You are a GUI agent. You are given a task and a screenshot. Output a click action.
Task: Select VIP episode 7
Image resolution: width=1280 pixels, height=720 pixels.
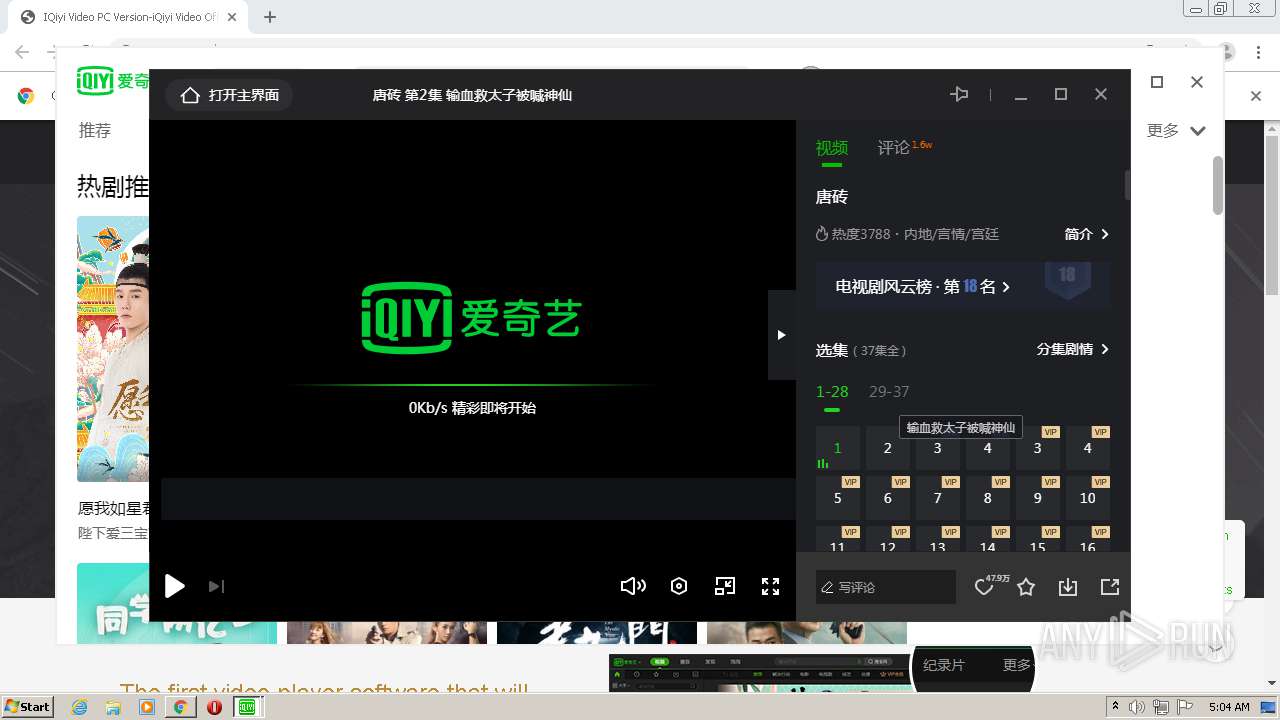(x=938, y=498)
